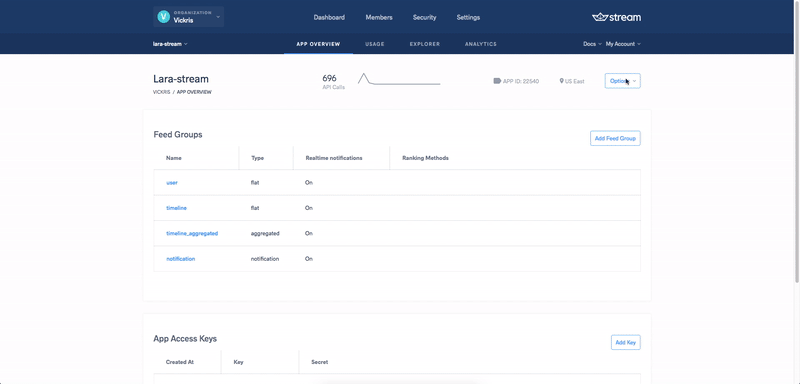The image size is (800, 384).
Task: Open the Members page
Action: click(x=379, y=17)
